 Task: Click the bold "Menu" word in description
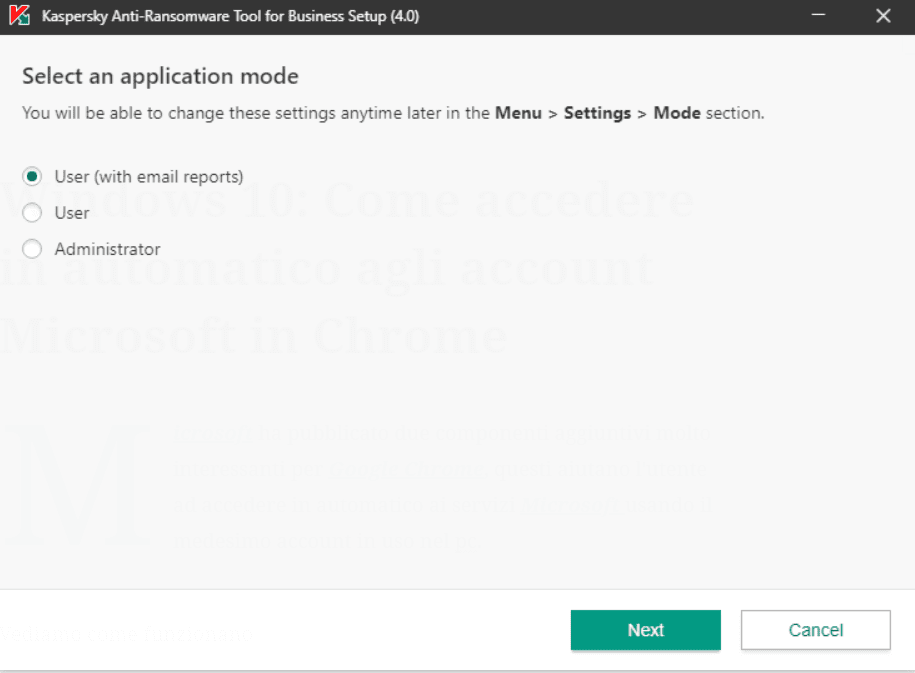518,113
